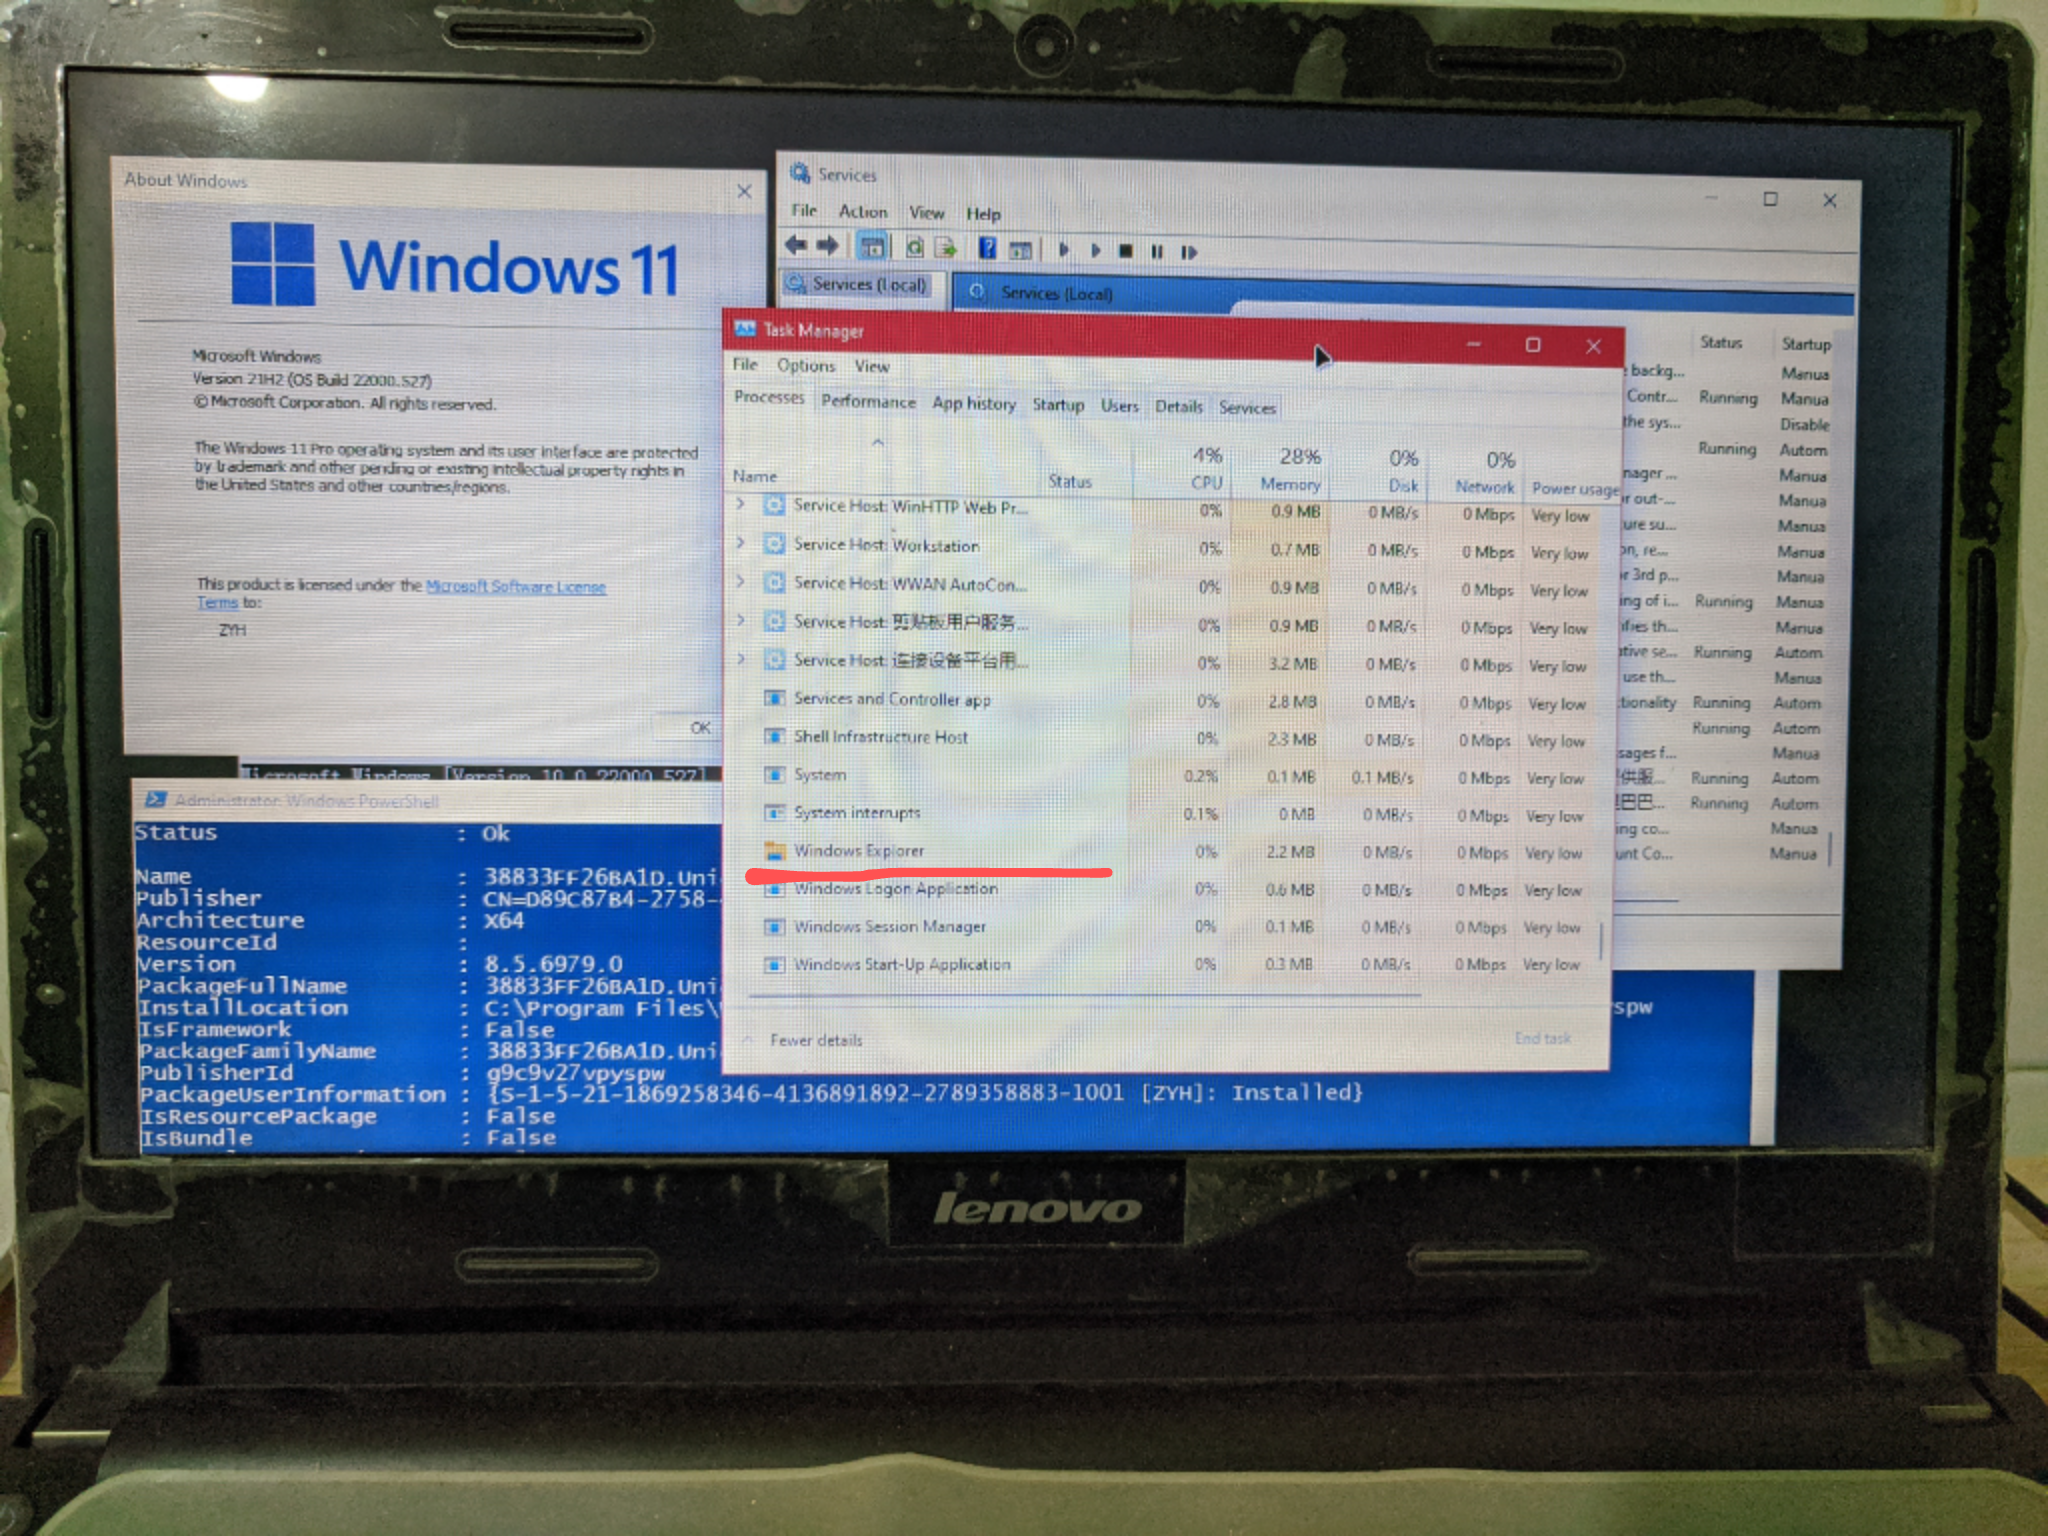Switch to the Services tab in Task Manager
2048x1536 pixels.
[x=1247, y=407]
